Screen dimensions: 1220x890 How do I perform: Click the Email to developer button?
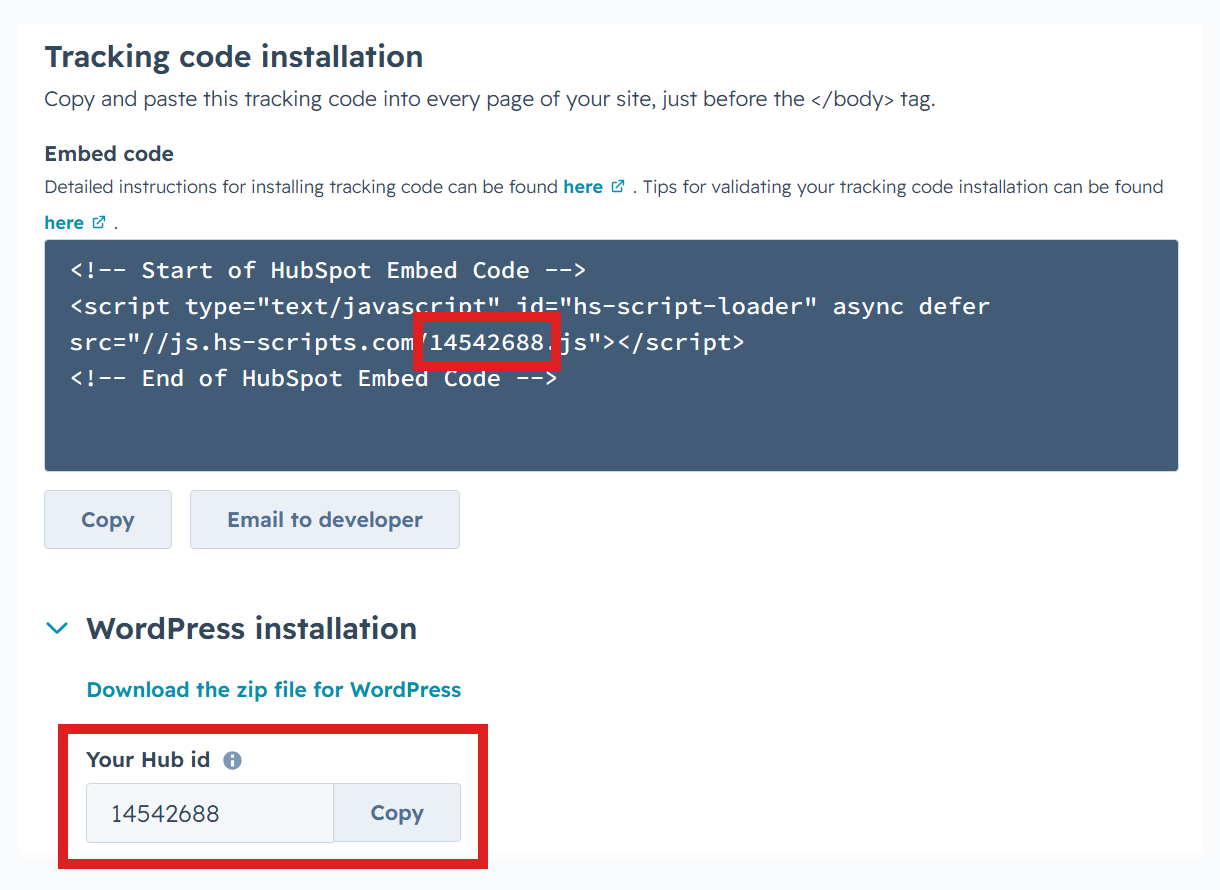[325, 519]
